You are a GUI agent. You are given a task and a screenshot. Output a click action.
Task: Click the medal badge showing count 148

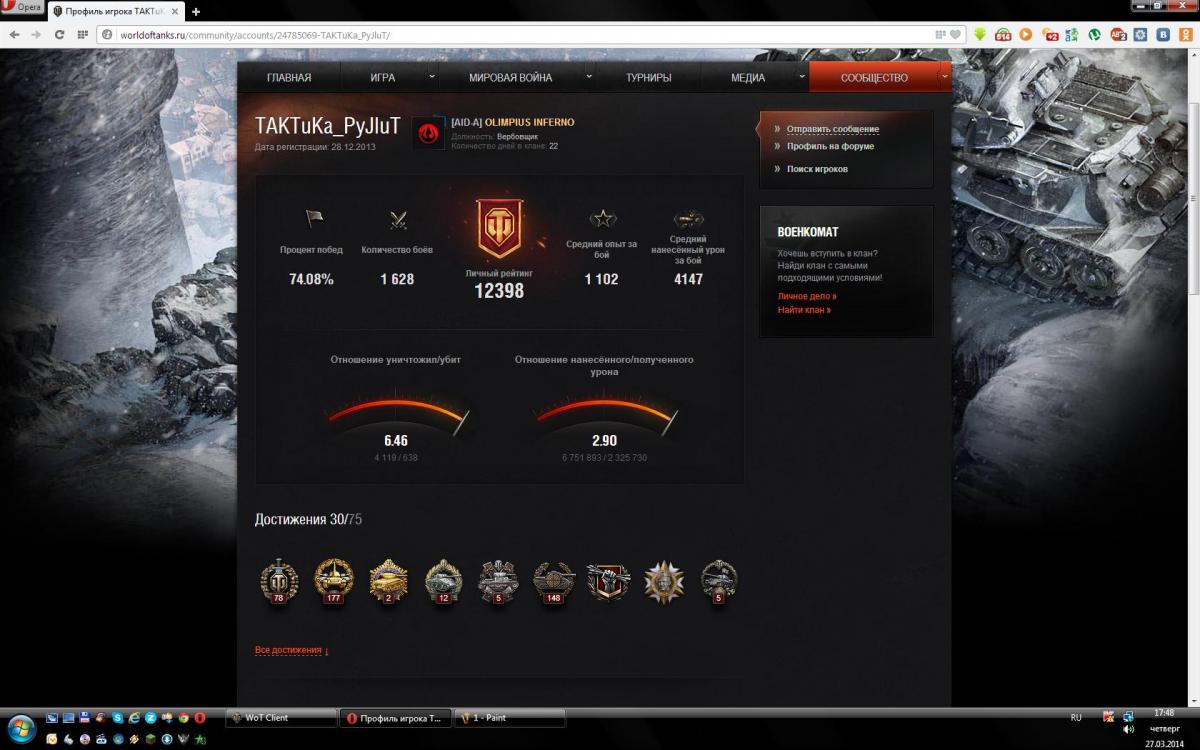pos(553,580)
